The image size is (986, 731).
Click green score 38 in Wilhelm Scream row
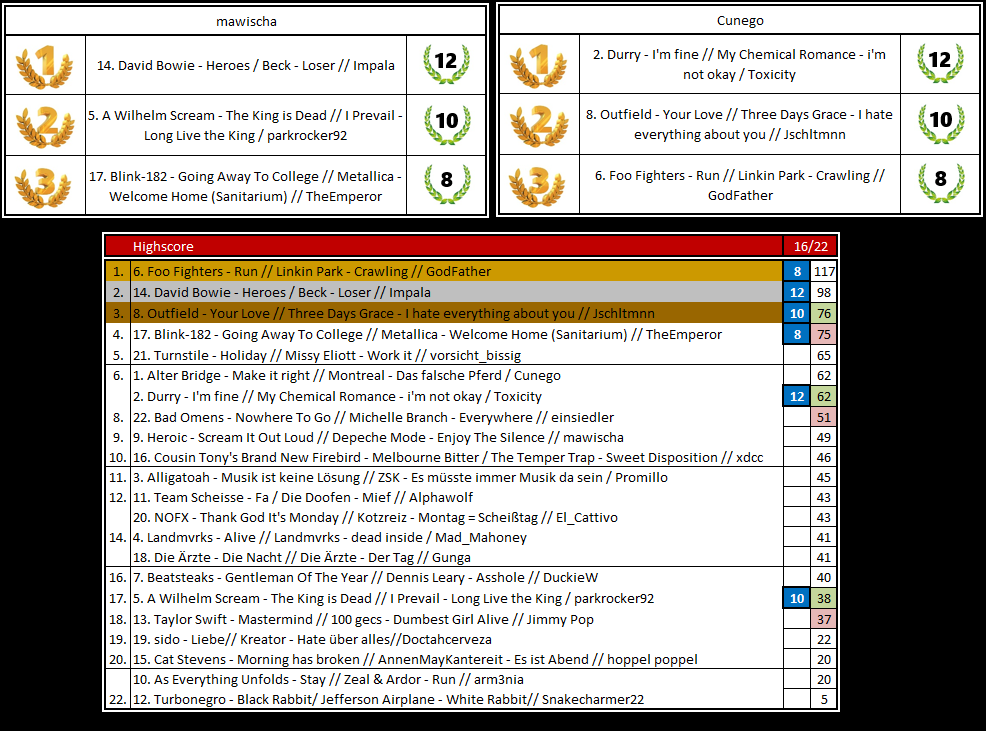coord(824,598)
